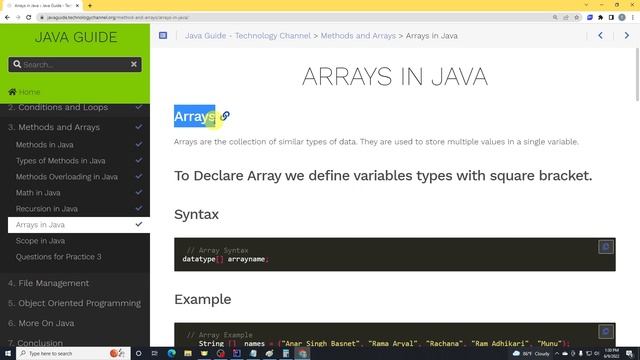The height and width of the screenshot is (360, 640).
Task: Open the Home link in the sidebar
Action: [x=29, y=92]
